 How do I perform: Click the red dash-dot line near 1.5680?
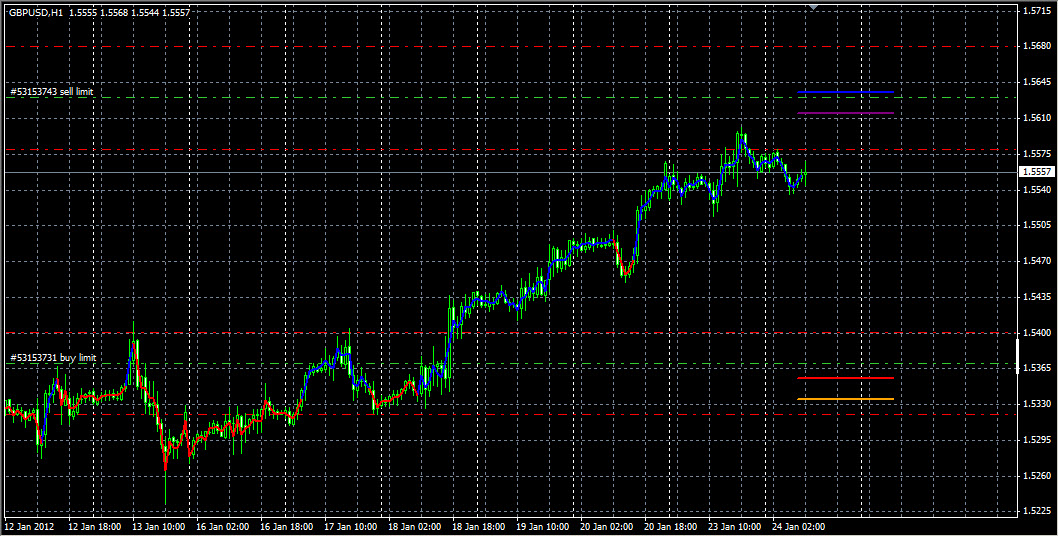pos(511,47)
